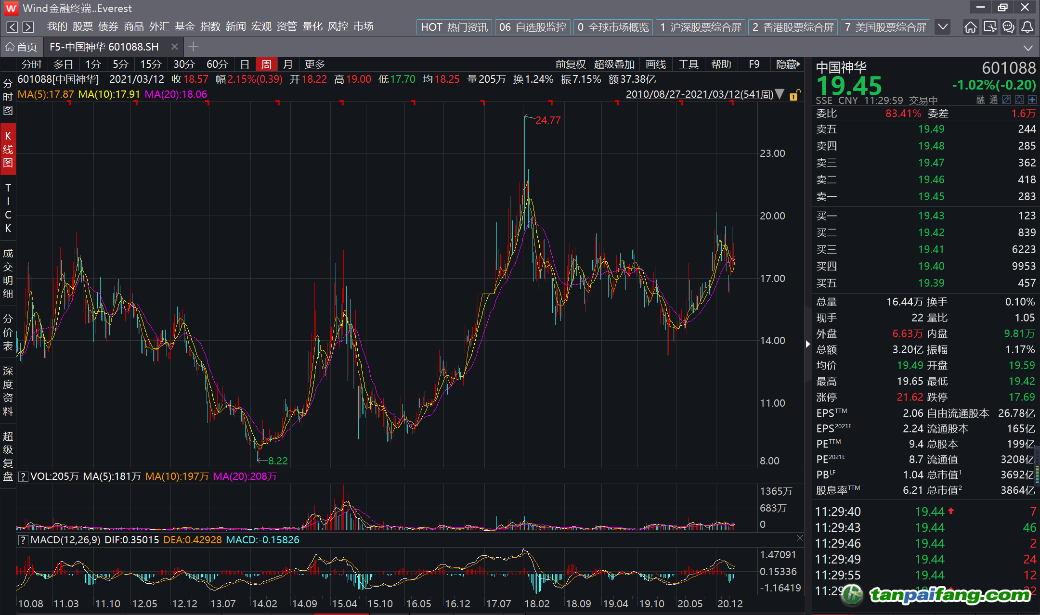Switch chart to 1分 period
The image size is (1040, 615).
tap(93, 64)
